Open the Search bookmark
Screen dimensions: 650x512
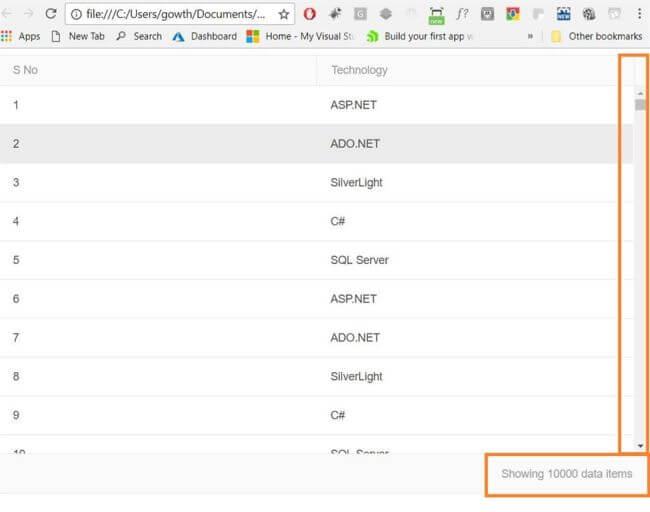coord(139,36)
